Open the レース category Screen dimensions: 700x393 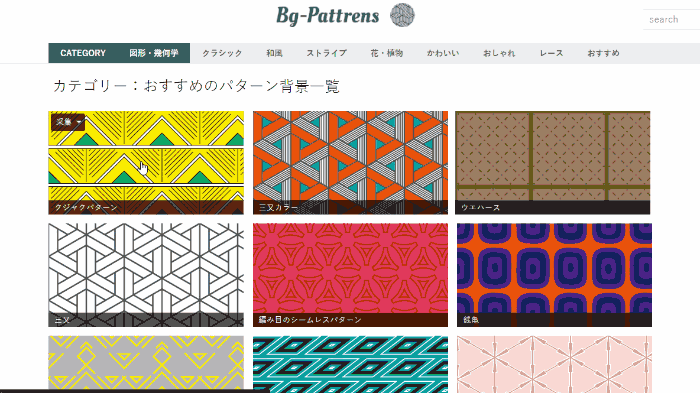click(551, 53)
